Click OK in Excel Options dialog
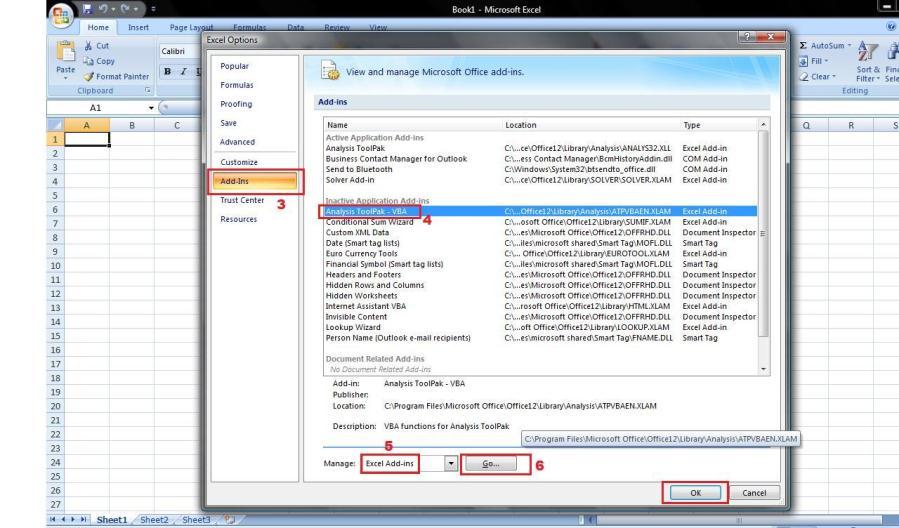Image resolution: width=899 pixels, height=528 pixels. pos(695,492)
